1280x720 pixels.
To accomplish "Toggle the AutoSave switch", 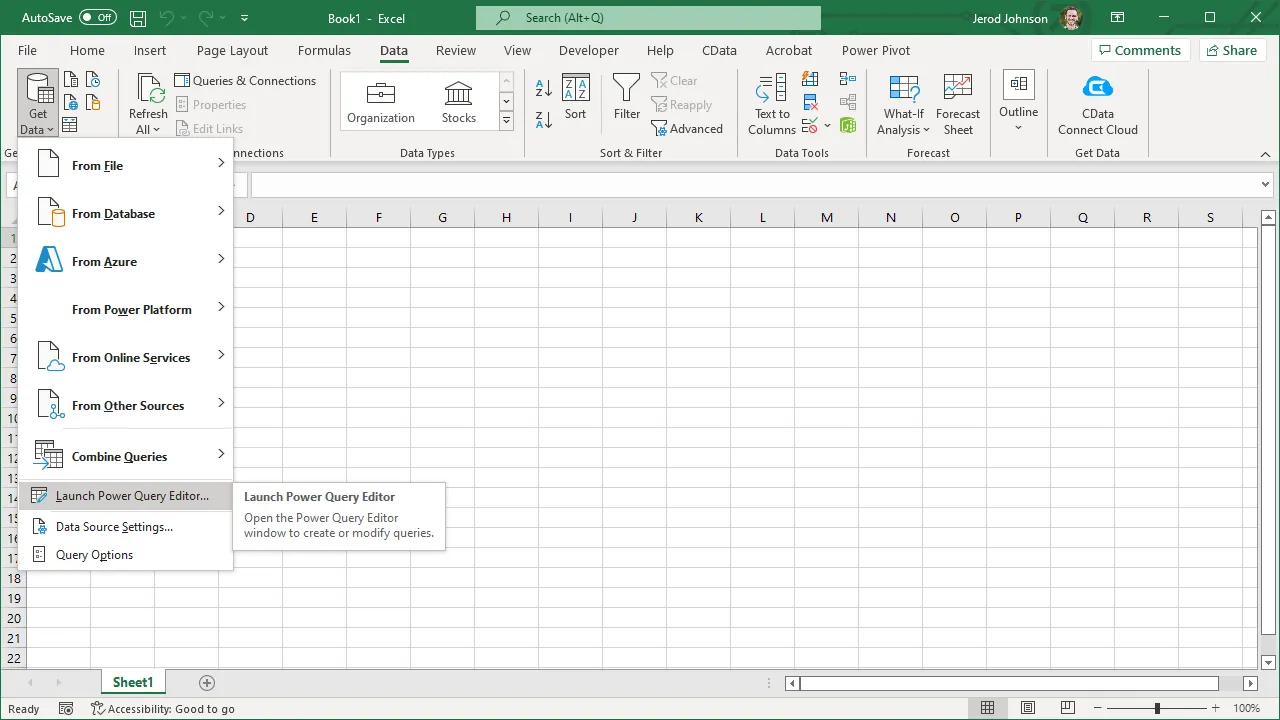I will click(98, 17).
